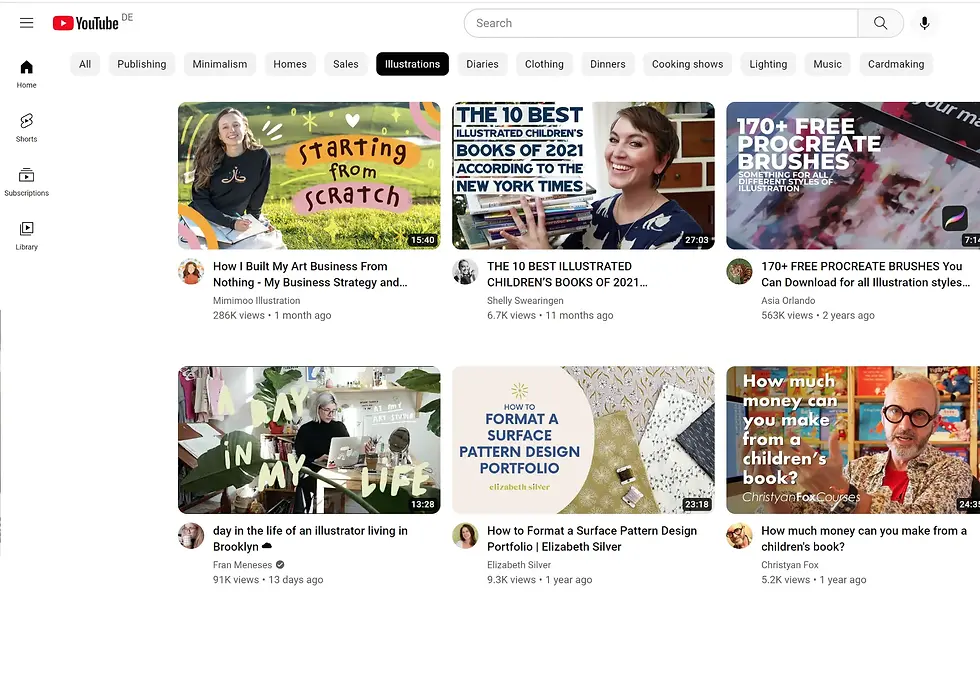This screenshot has height=686, width=980.
Task: Select the Cooking shows filter chip
Action: coord(688,64)
